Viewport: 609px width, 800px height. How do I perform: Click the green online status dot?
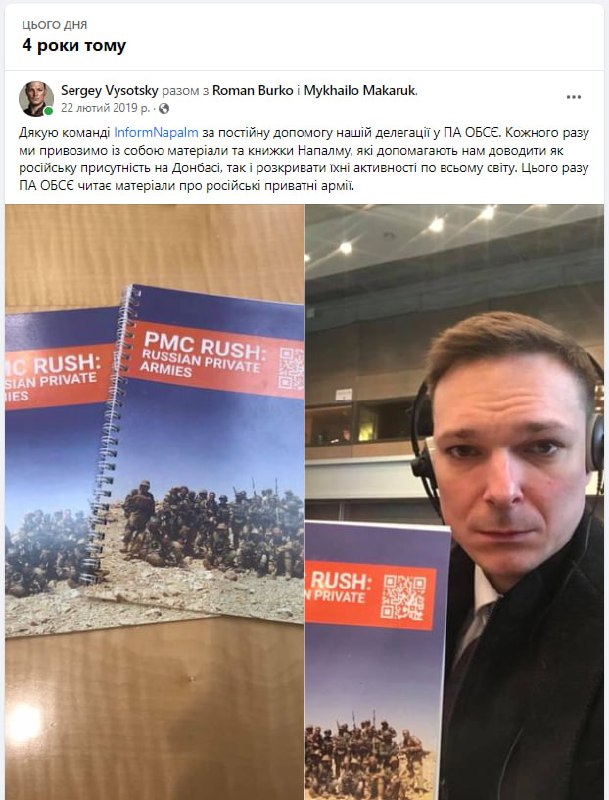tap(48, 111)
